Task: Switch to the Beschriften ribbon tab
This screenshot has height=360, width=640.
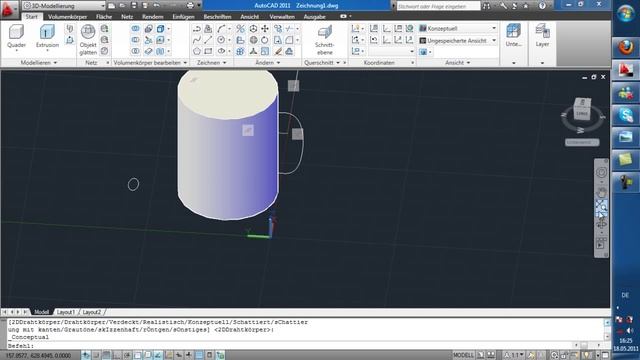Action: click(x=218, y=17)
